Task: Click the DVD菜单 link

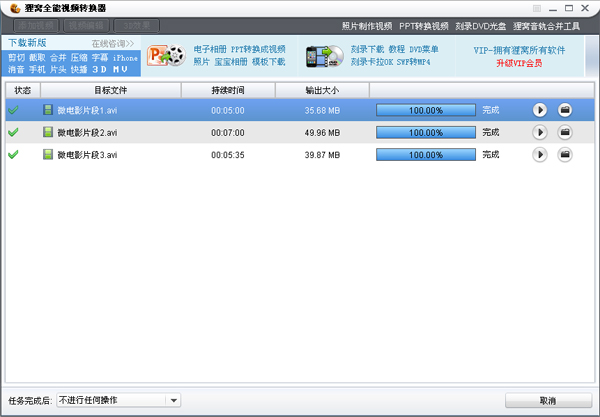Action: (x=424, y=49)
